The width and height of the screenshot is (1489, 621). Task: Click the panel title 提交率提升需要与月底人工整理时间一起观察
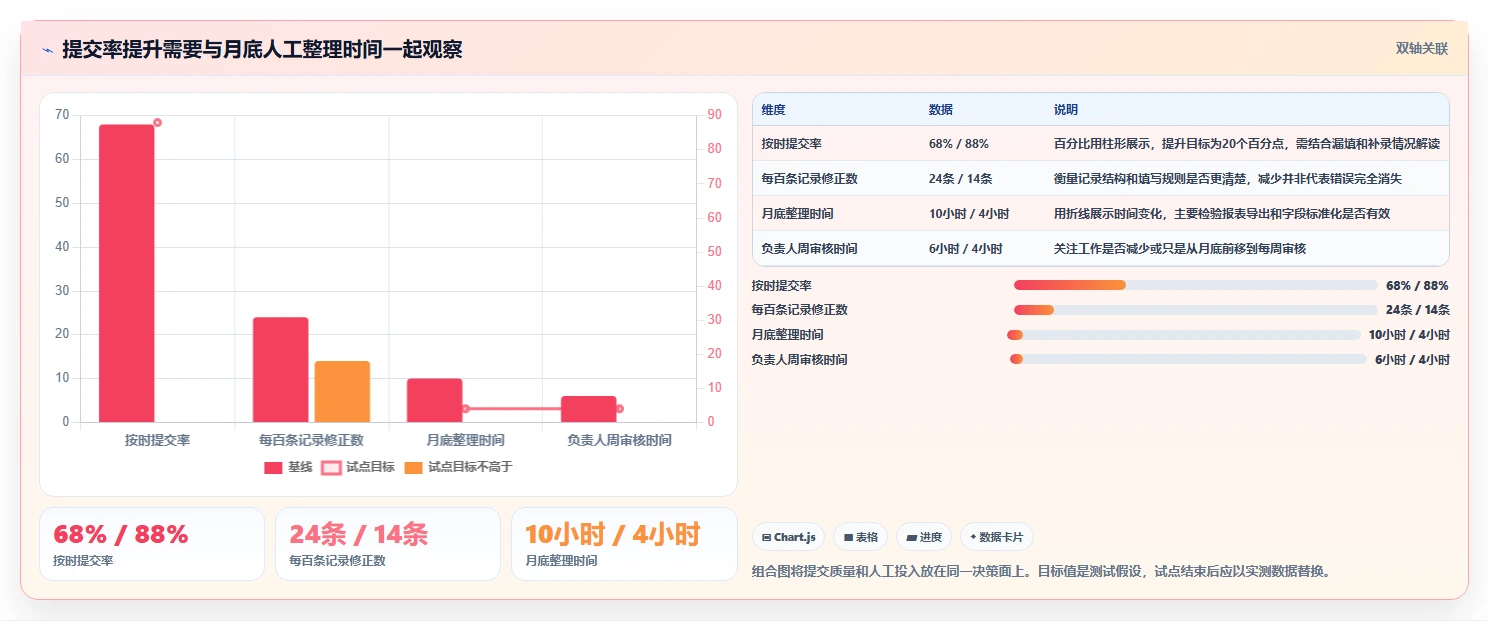click(x=262, y=50)
